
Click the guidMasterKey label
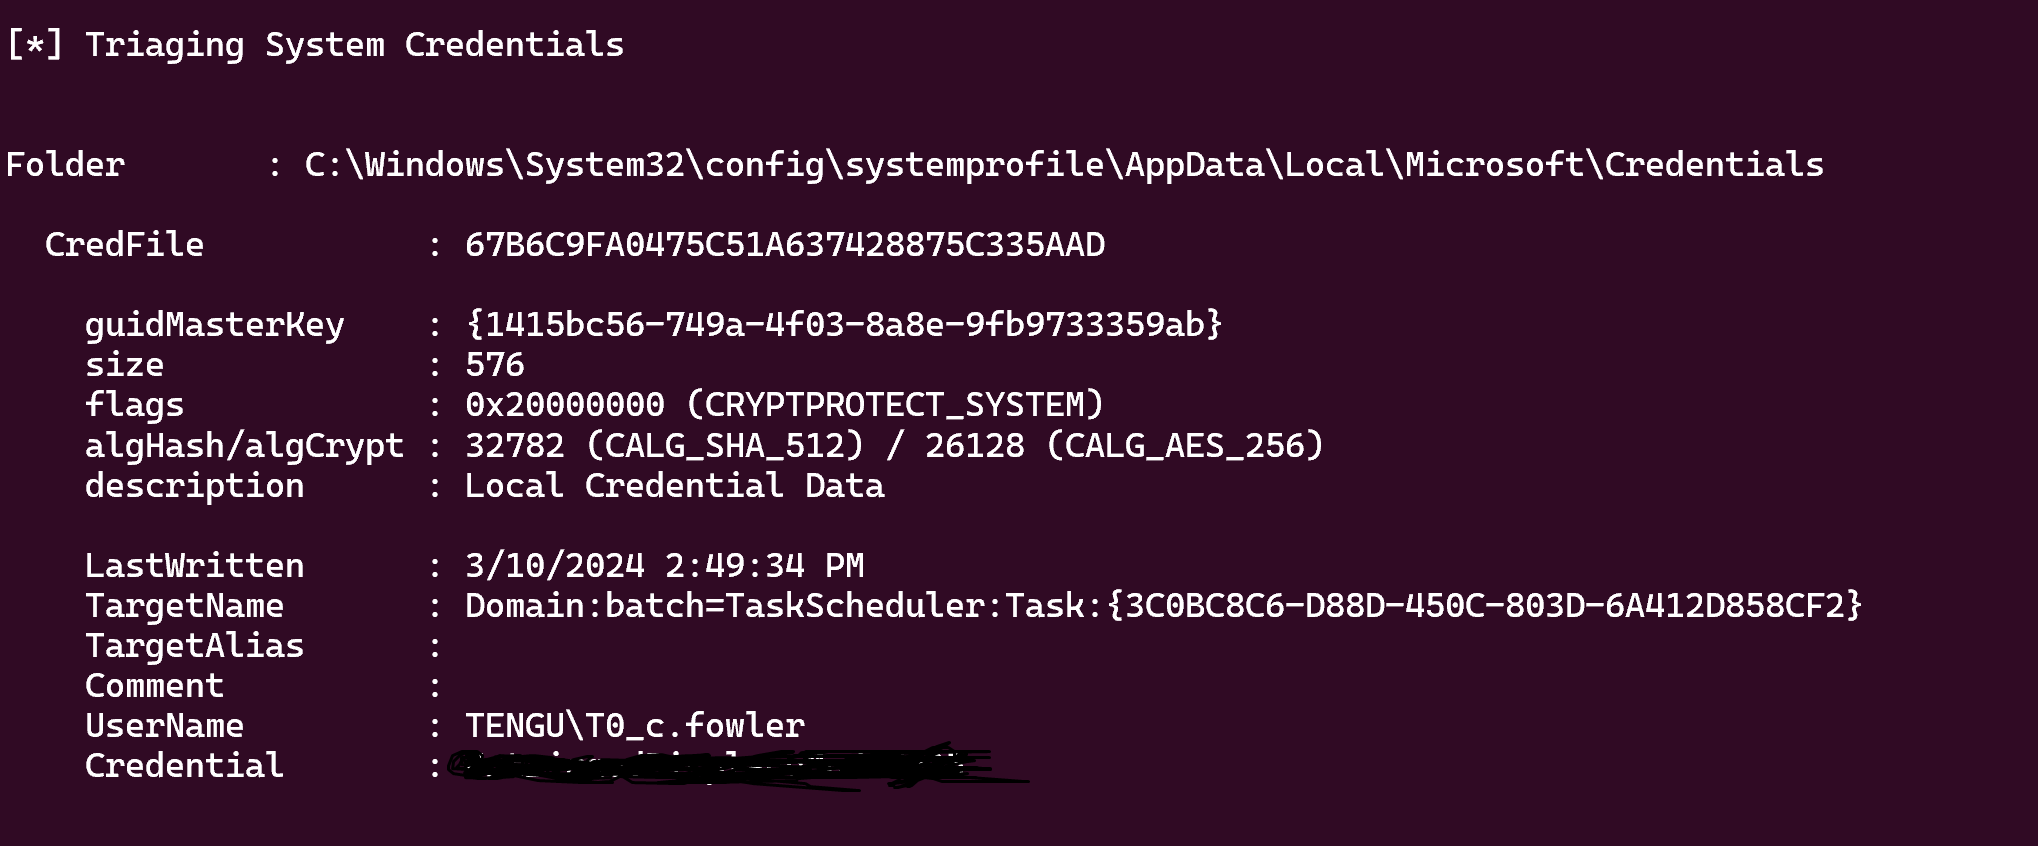(214, 325)
